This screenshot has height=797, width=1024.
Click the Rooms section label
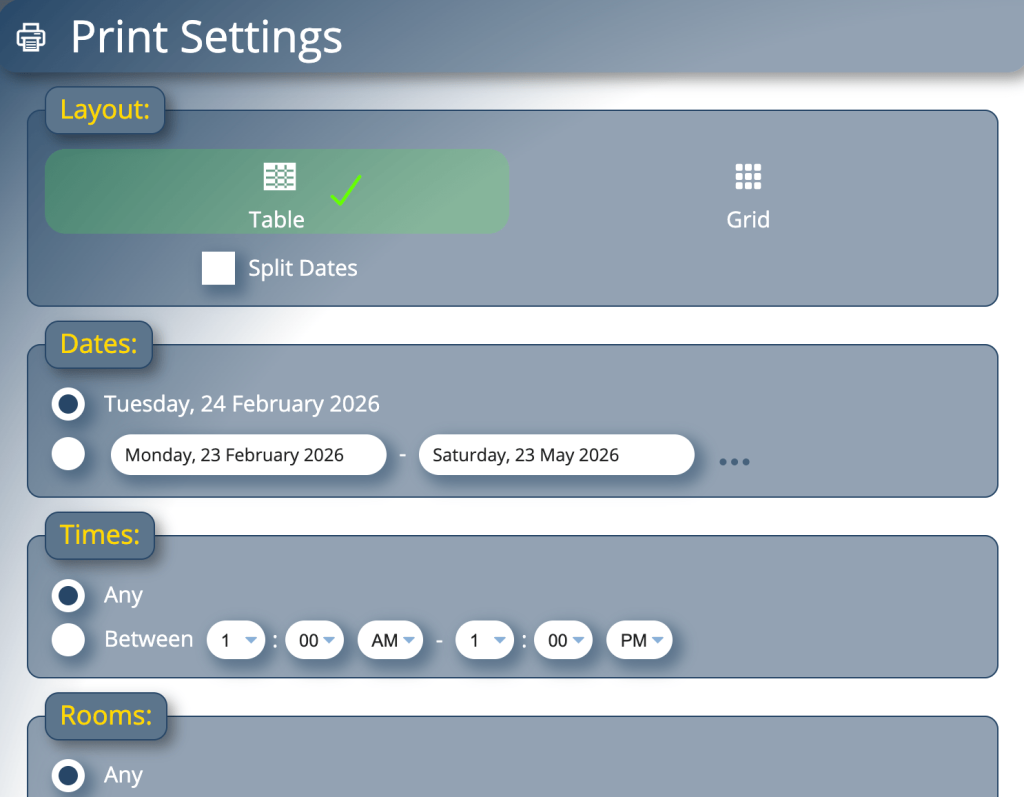(105, 716)
